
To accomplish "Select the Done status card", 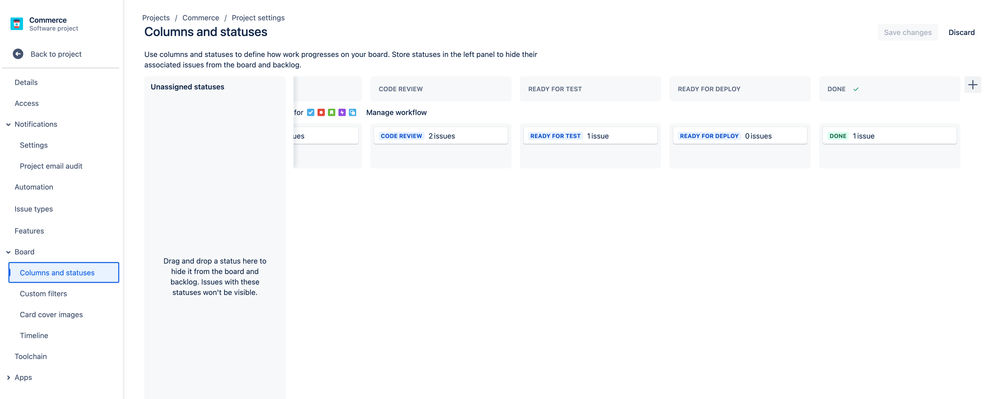I will click(889, 136).
